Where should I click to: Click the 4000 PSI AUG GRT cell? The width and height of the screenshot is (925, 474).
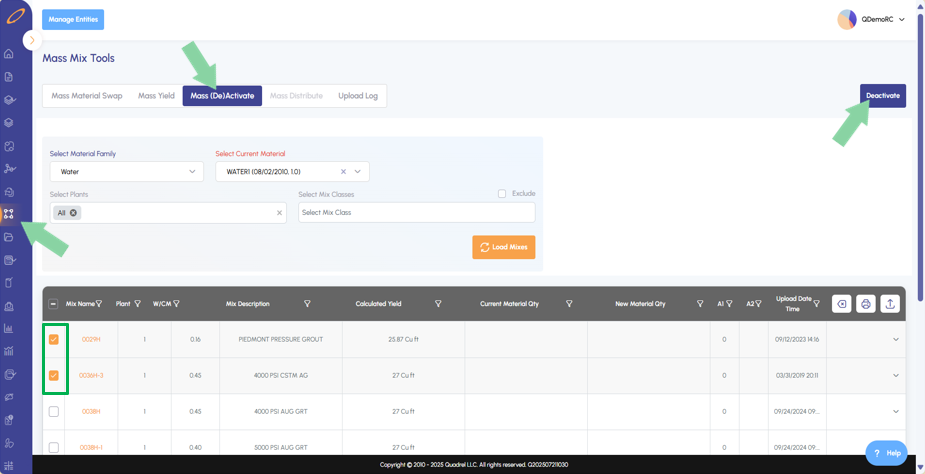pyautogui.click(x=281, y=411)
